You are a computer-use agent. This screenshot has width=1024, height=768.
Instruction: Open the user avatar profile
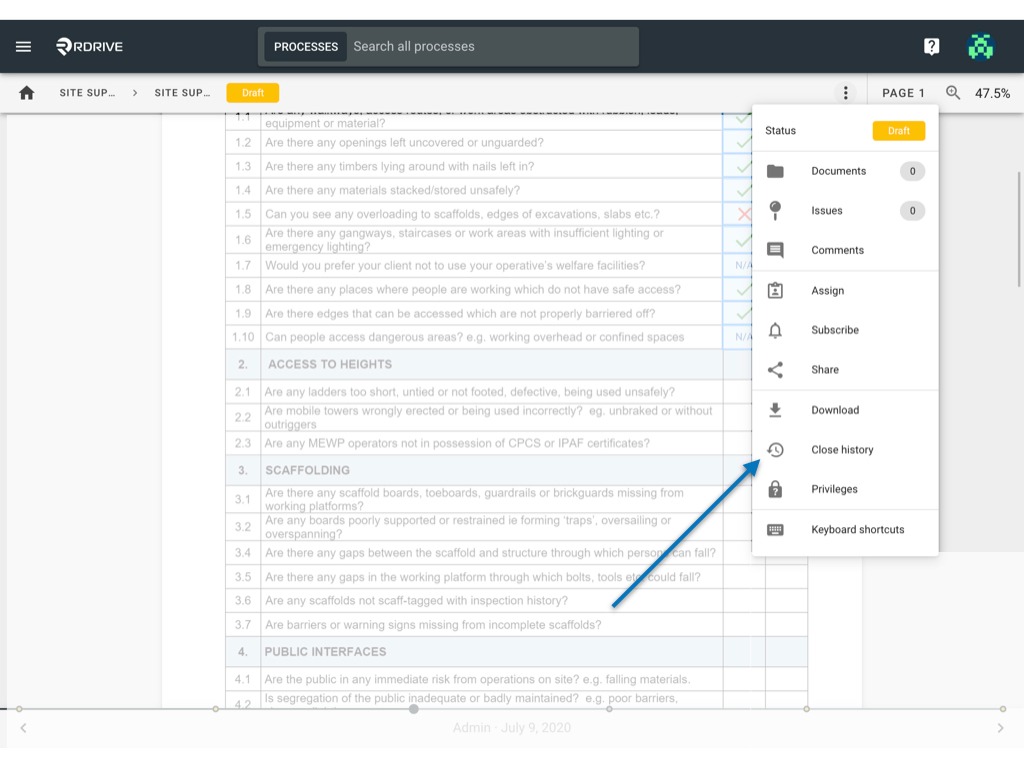click(x=980, y=46)
